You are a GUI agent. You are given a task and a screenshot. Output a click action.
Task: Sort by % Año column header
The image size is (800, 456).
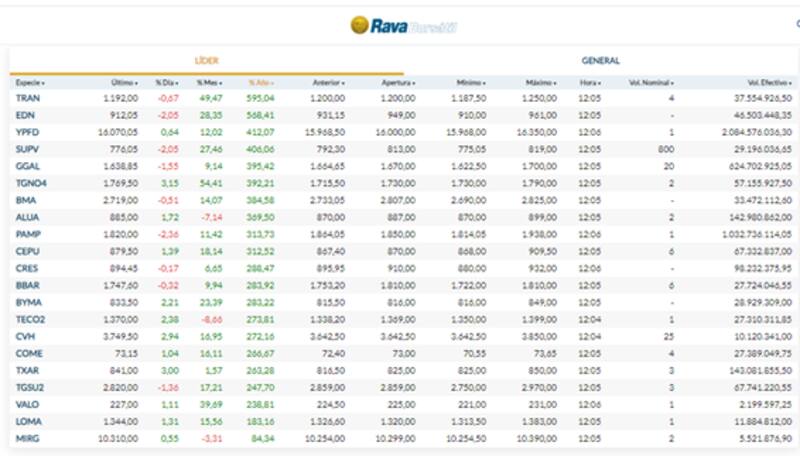pos(260,82)
